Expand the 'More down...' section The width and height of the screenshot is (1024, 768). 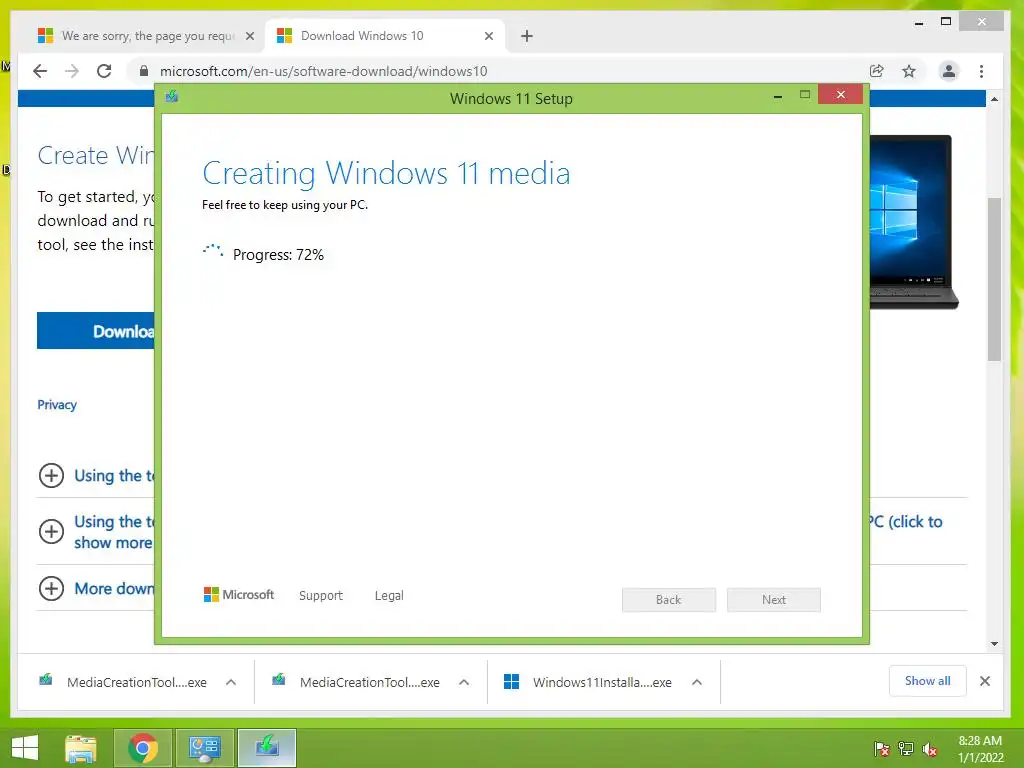52,588
